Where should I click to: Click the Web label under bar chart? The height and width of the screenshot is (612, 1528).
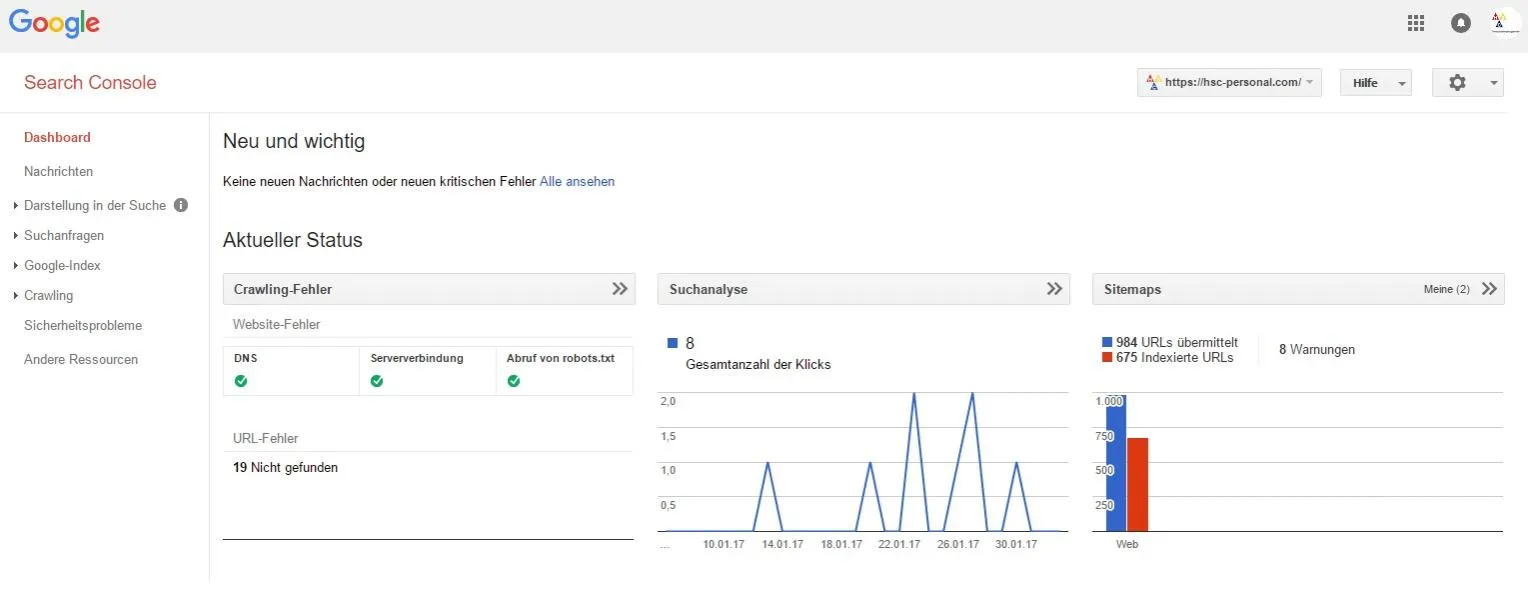1127,544
